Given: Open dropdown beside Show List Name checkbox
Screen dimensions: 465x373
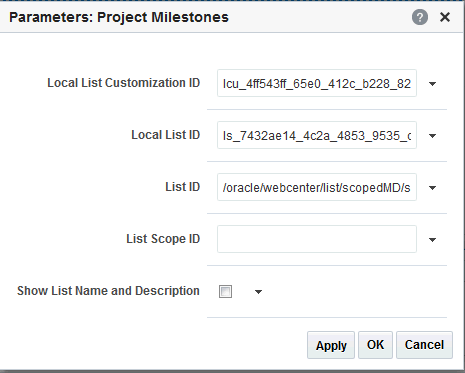Looking at the screenshot, I should point(258,292).
